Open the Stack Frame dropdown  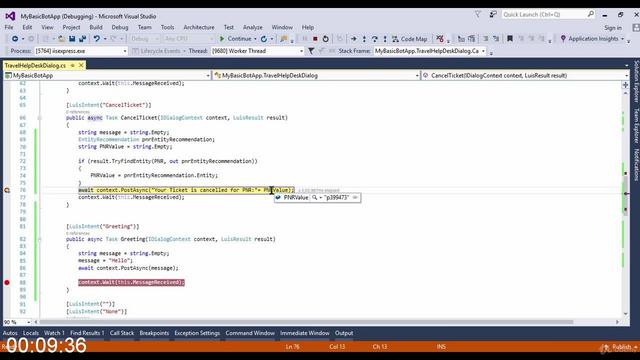click(483, 51)
